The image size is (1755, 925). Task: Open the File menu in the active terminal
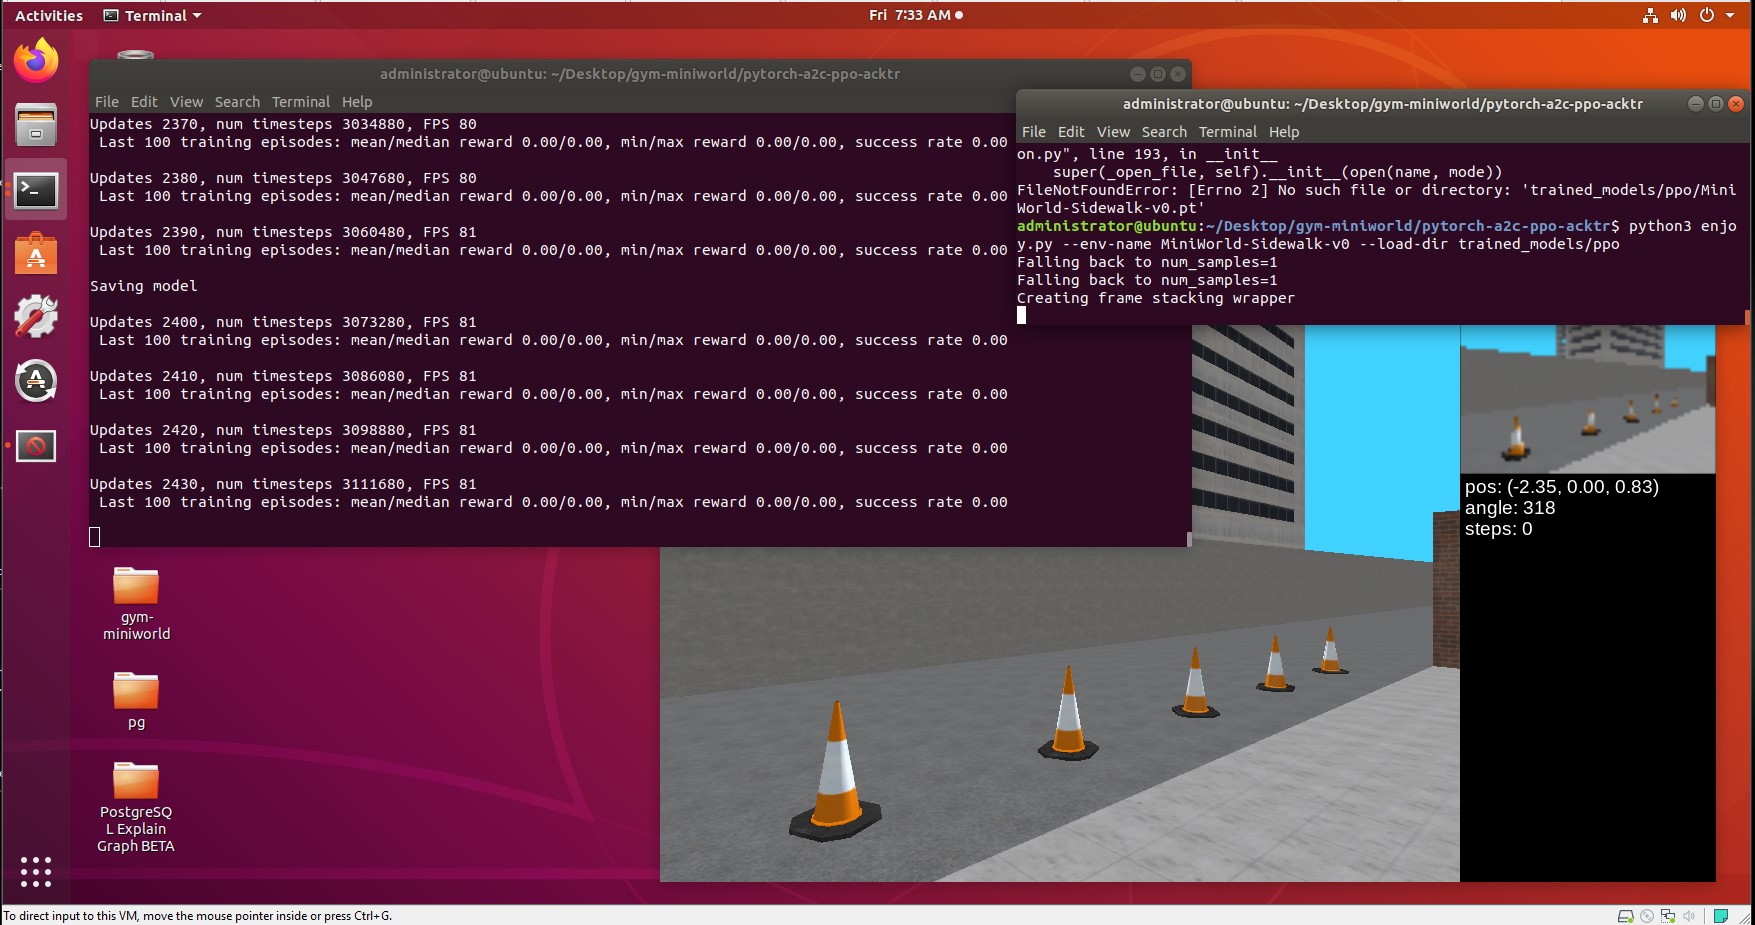tap(1033, 131)
